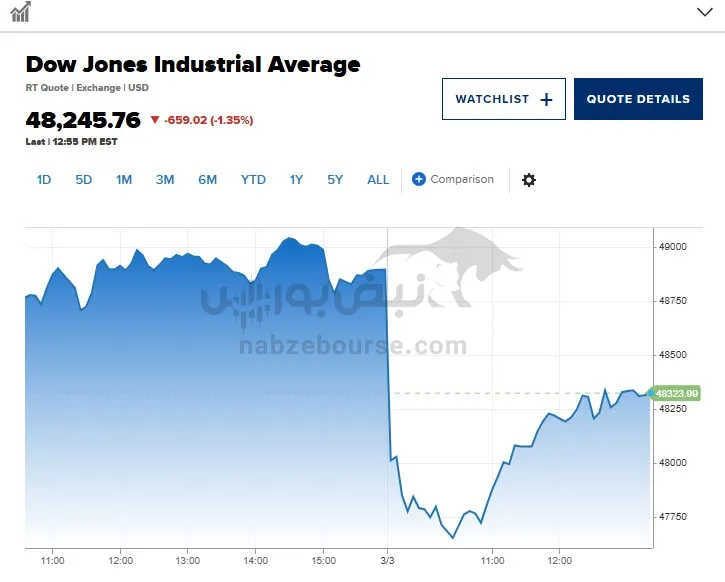Select the 1D time range
Image resolution: width=725 pixels, height=582 pixels.
(x=44, y=180)
